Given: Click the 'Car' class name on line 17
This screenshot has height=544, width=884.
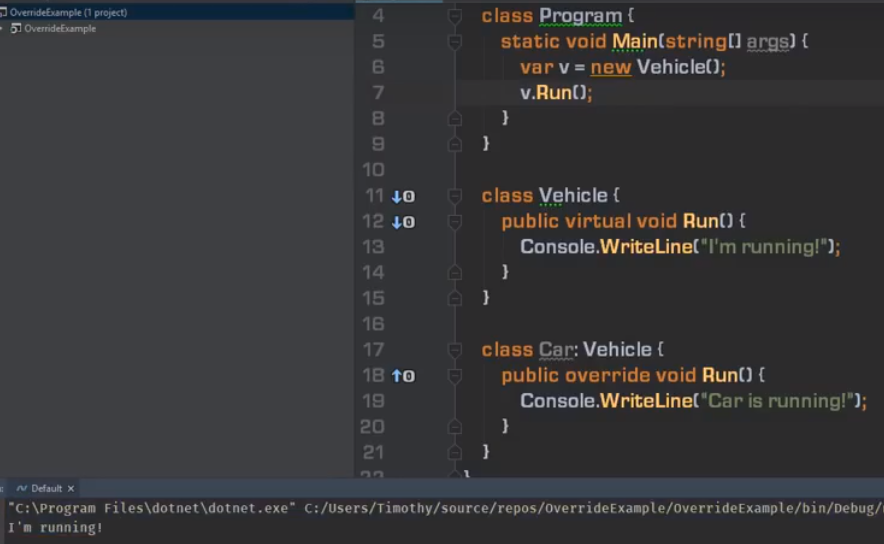Looking at the screenshot, I should click(x=555, y=350).
